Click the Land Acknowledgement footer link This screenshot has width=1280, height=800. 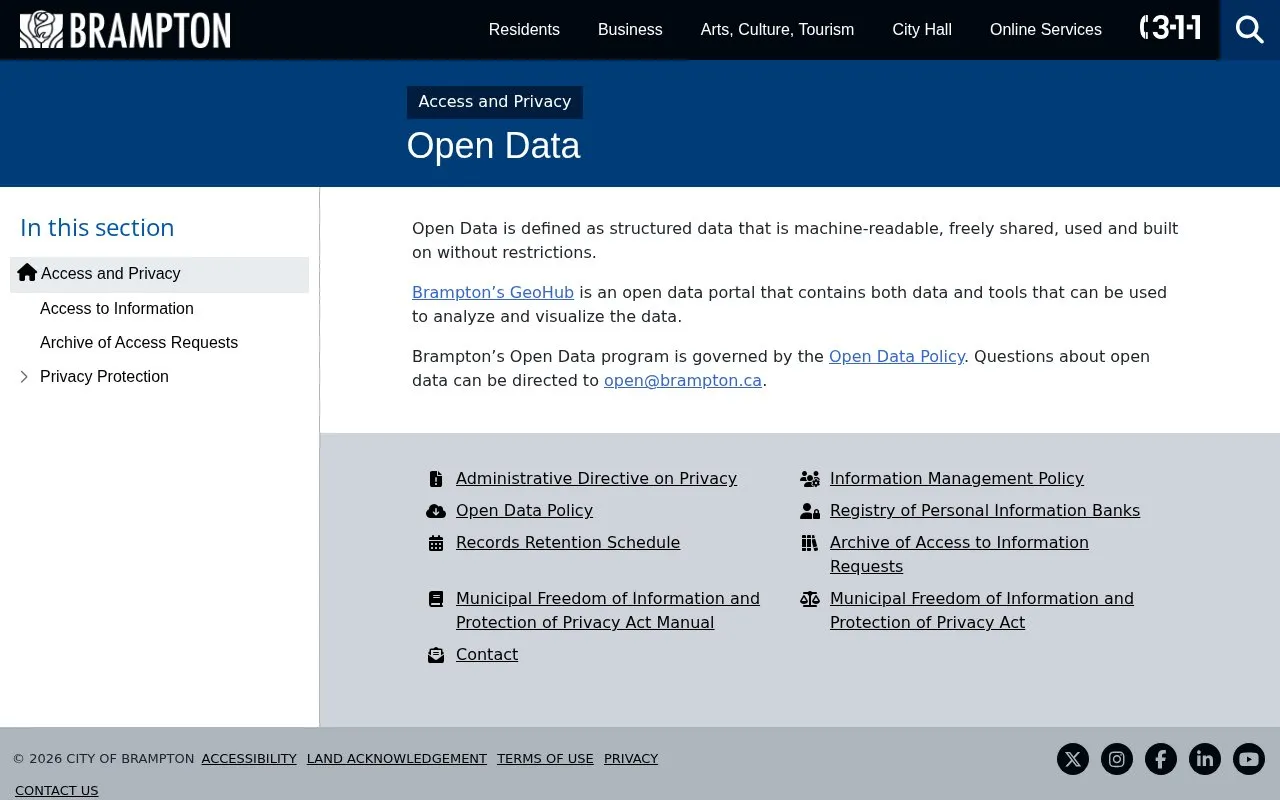click(x=397, y=759)
